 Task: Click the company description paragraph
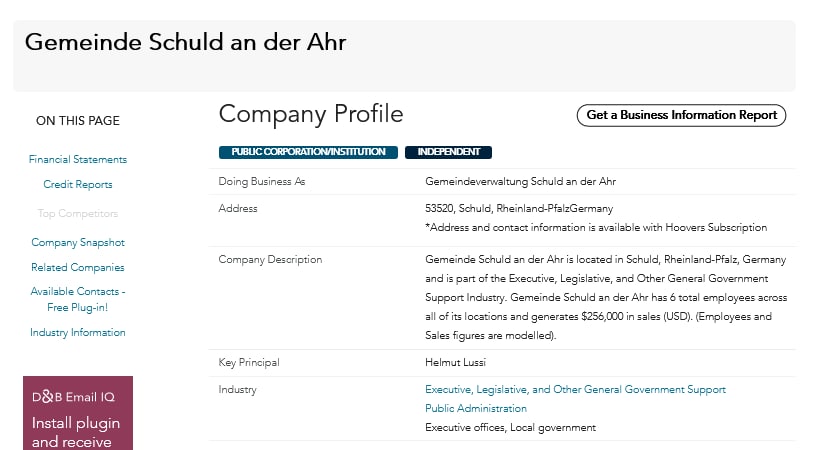tap(606, 297)
